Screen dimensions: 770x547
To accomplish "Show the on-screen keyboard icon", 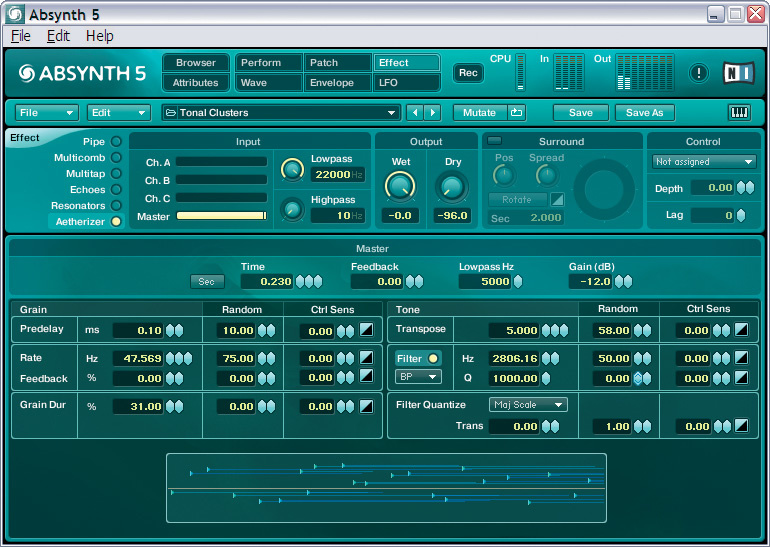I will (x=740, y=113).
